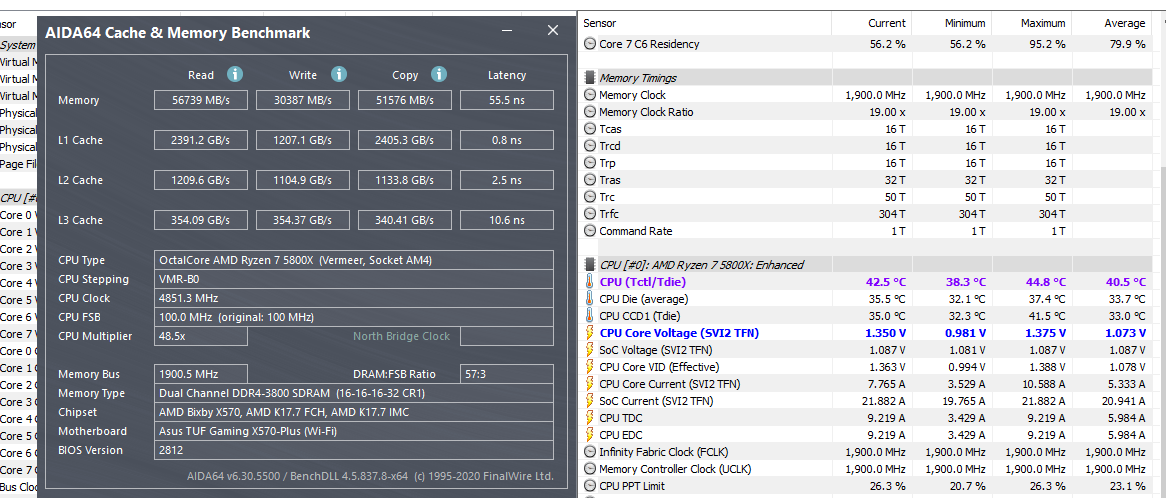Click the CPU Multiplier field 48.5x

[x=201, y=337]
